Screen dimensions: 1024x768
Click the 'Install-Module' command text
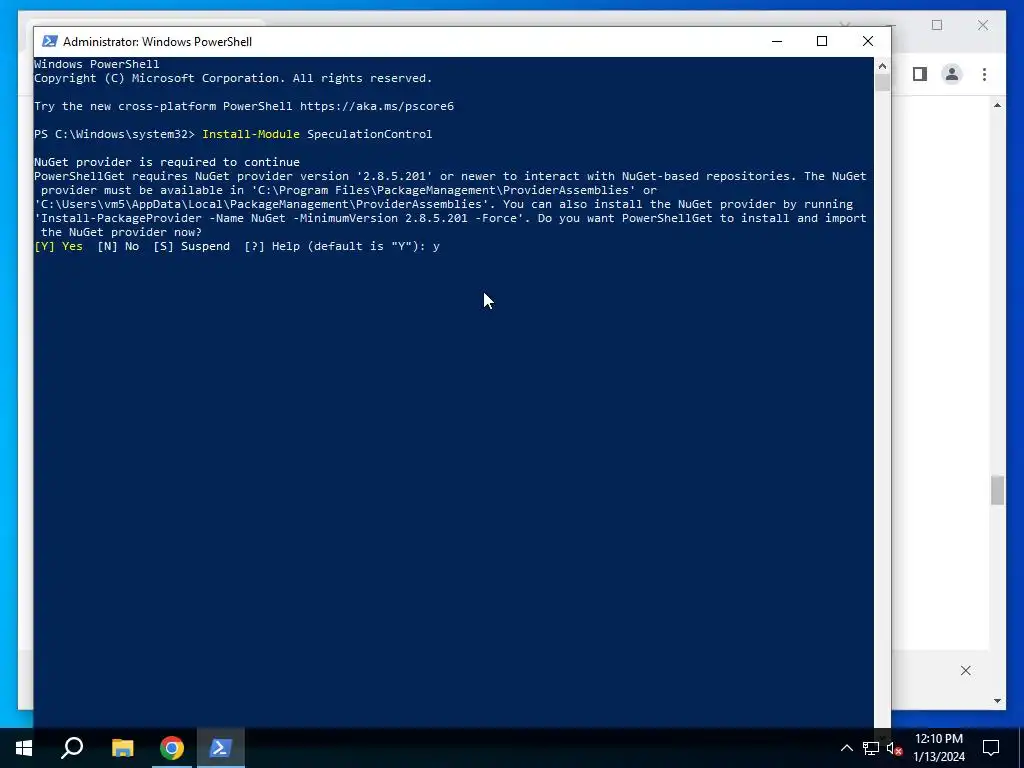(251, 134)
